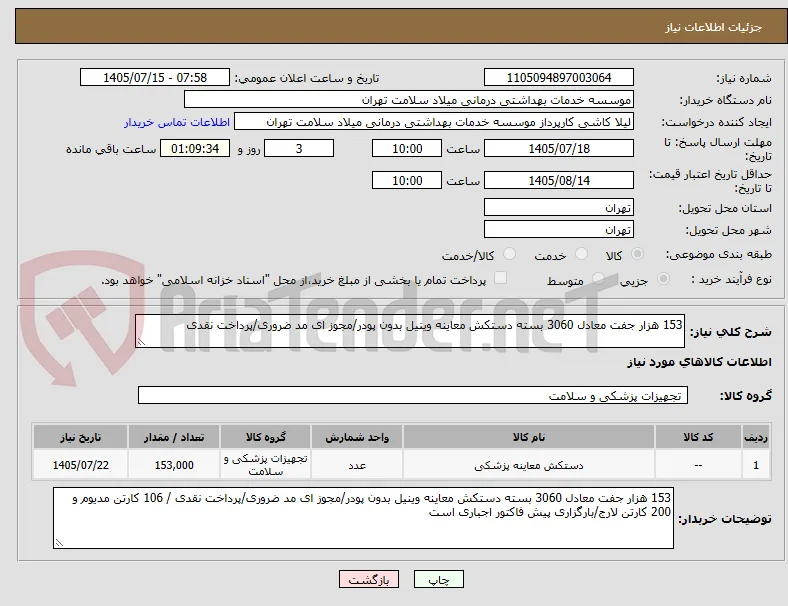Click the remaining days field showing 3

(299, 149)
